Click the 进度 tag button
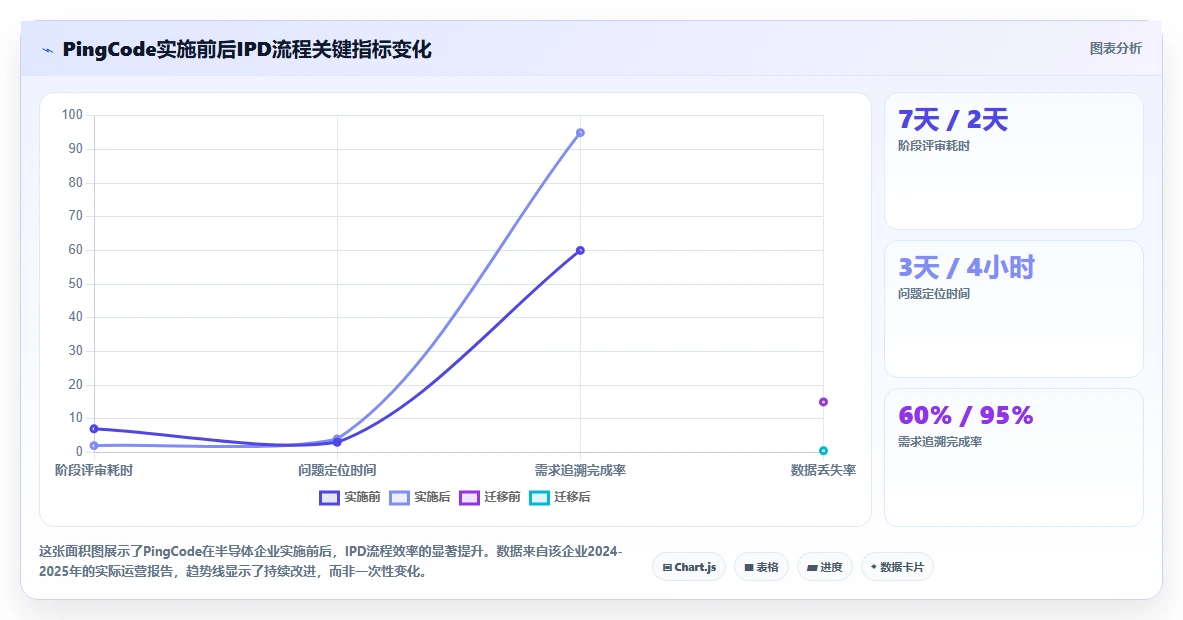 pos(825,567)
